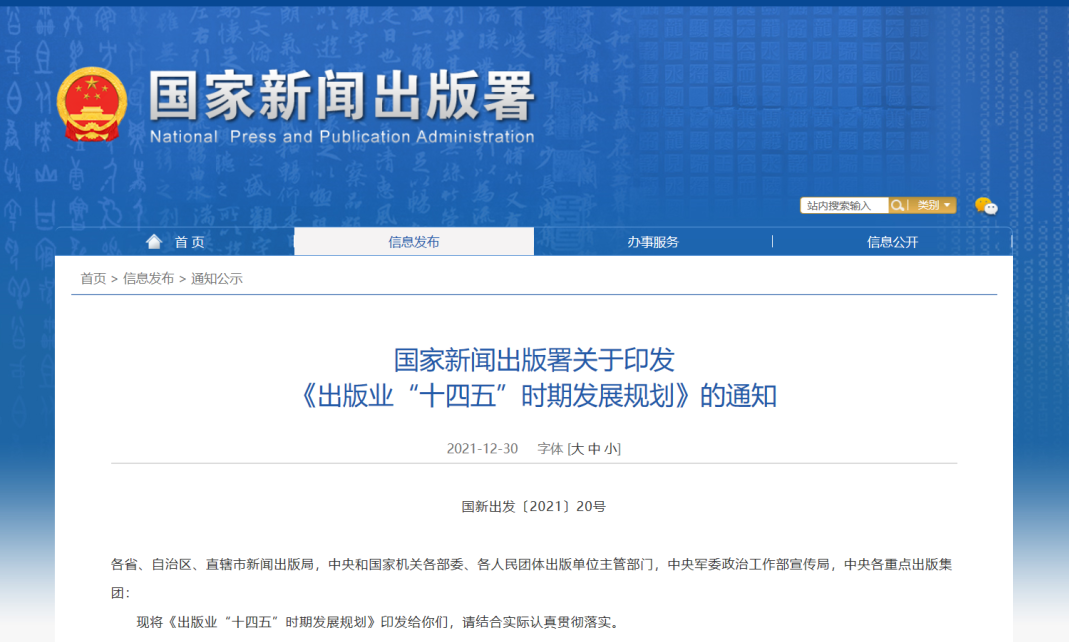Expand the 类别 category dropdown

click(933, 205)
